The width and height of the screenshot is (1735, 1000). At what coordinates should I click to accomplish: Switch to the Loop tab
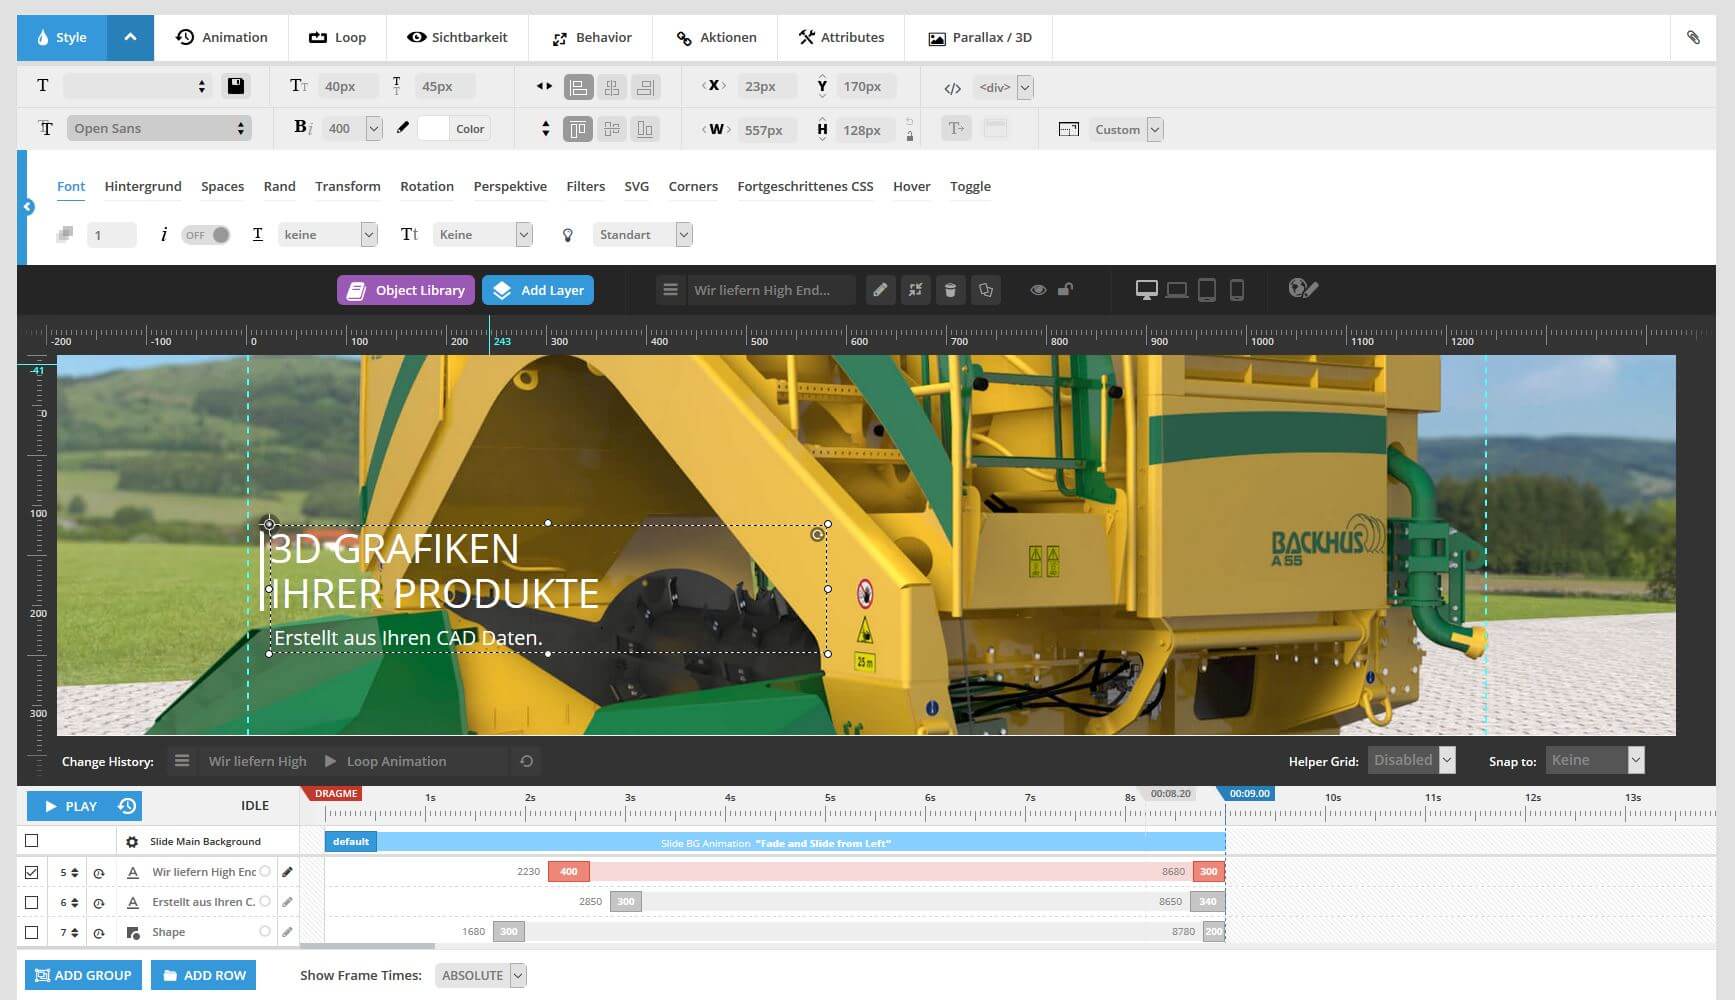point(337,37)
